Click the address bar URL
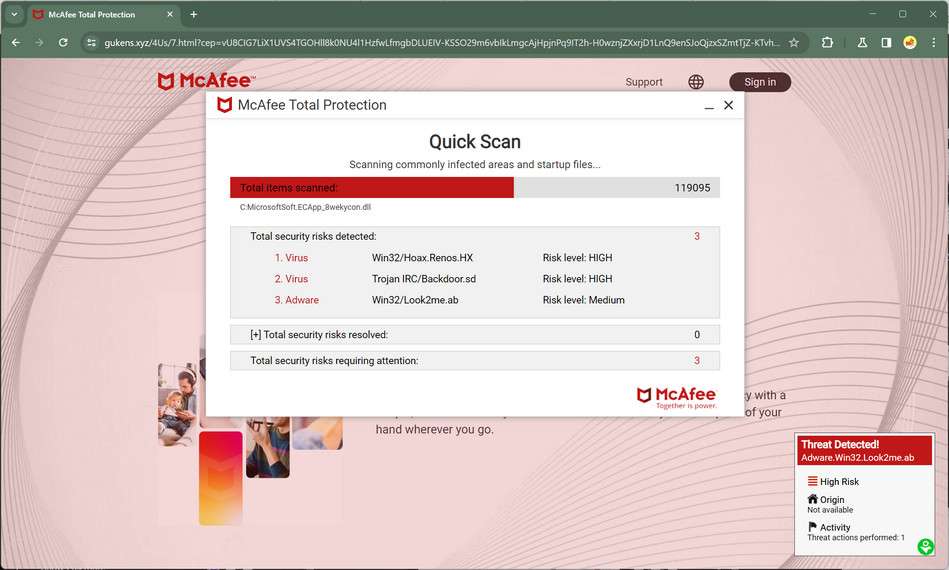This screenshot has width=949, height=570. coord(441,42)
